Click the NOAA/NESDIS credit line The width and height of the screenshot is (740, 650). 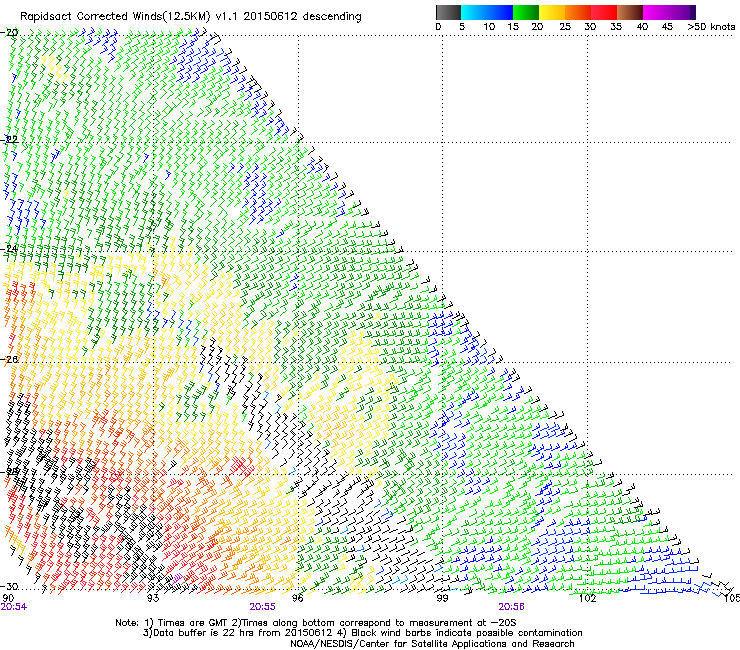tap(432, 644)
